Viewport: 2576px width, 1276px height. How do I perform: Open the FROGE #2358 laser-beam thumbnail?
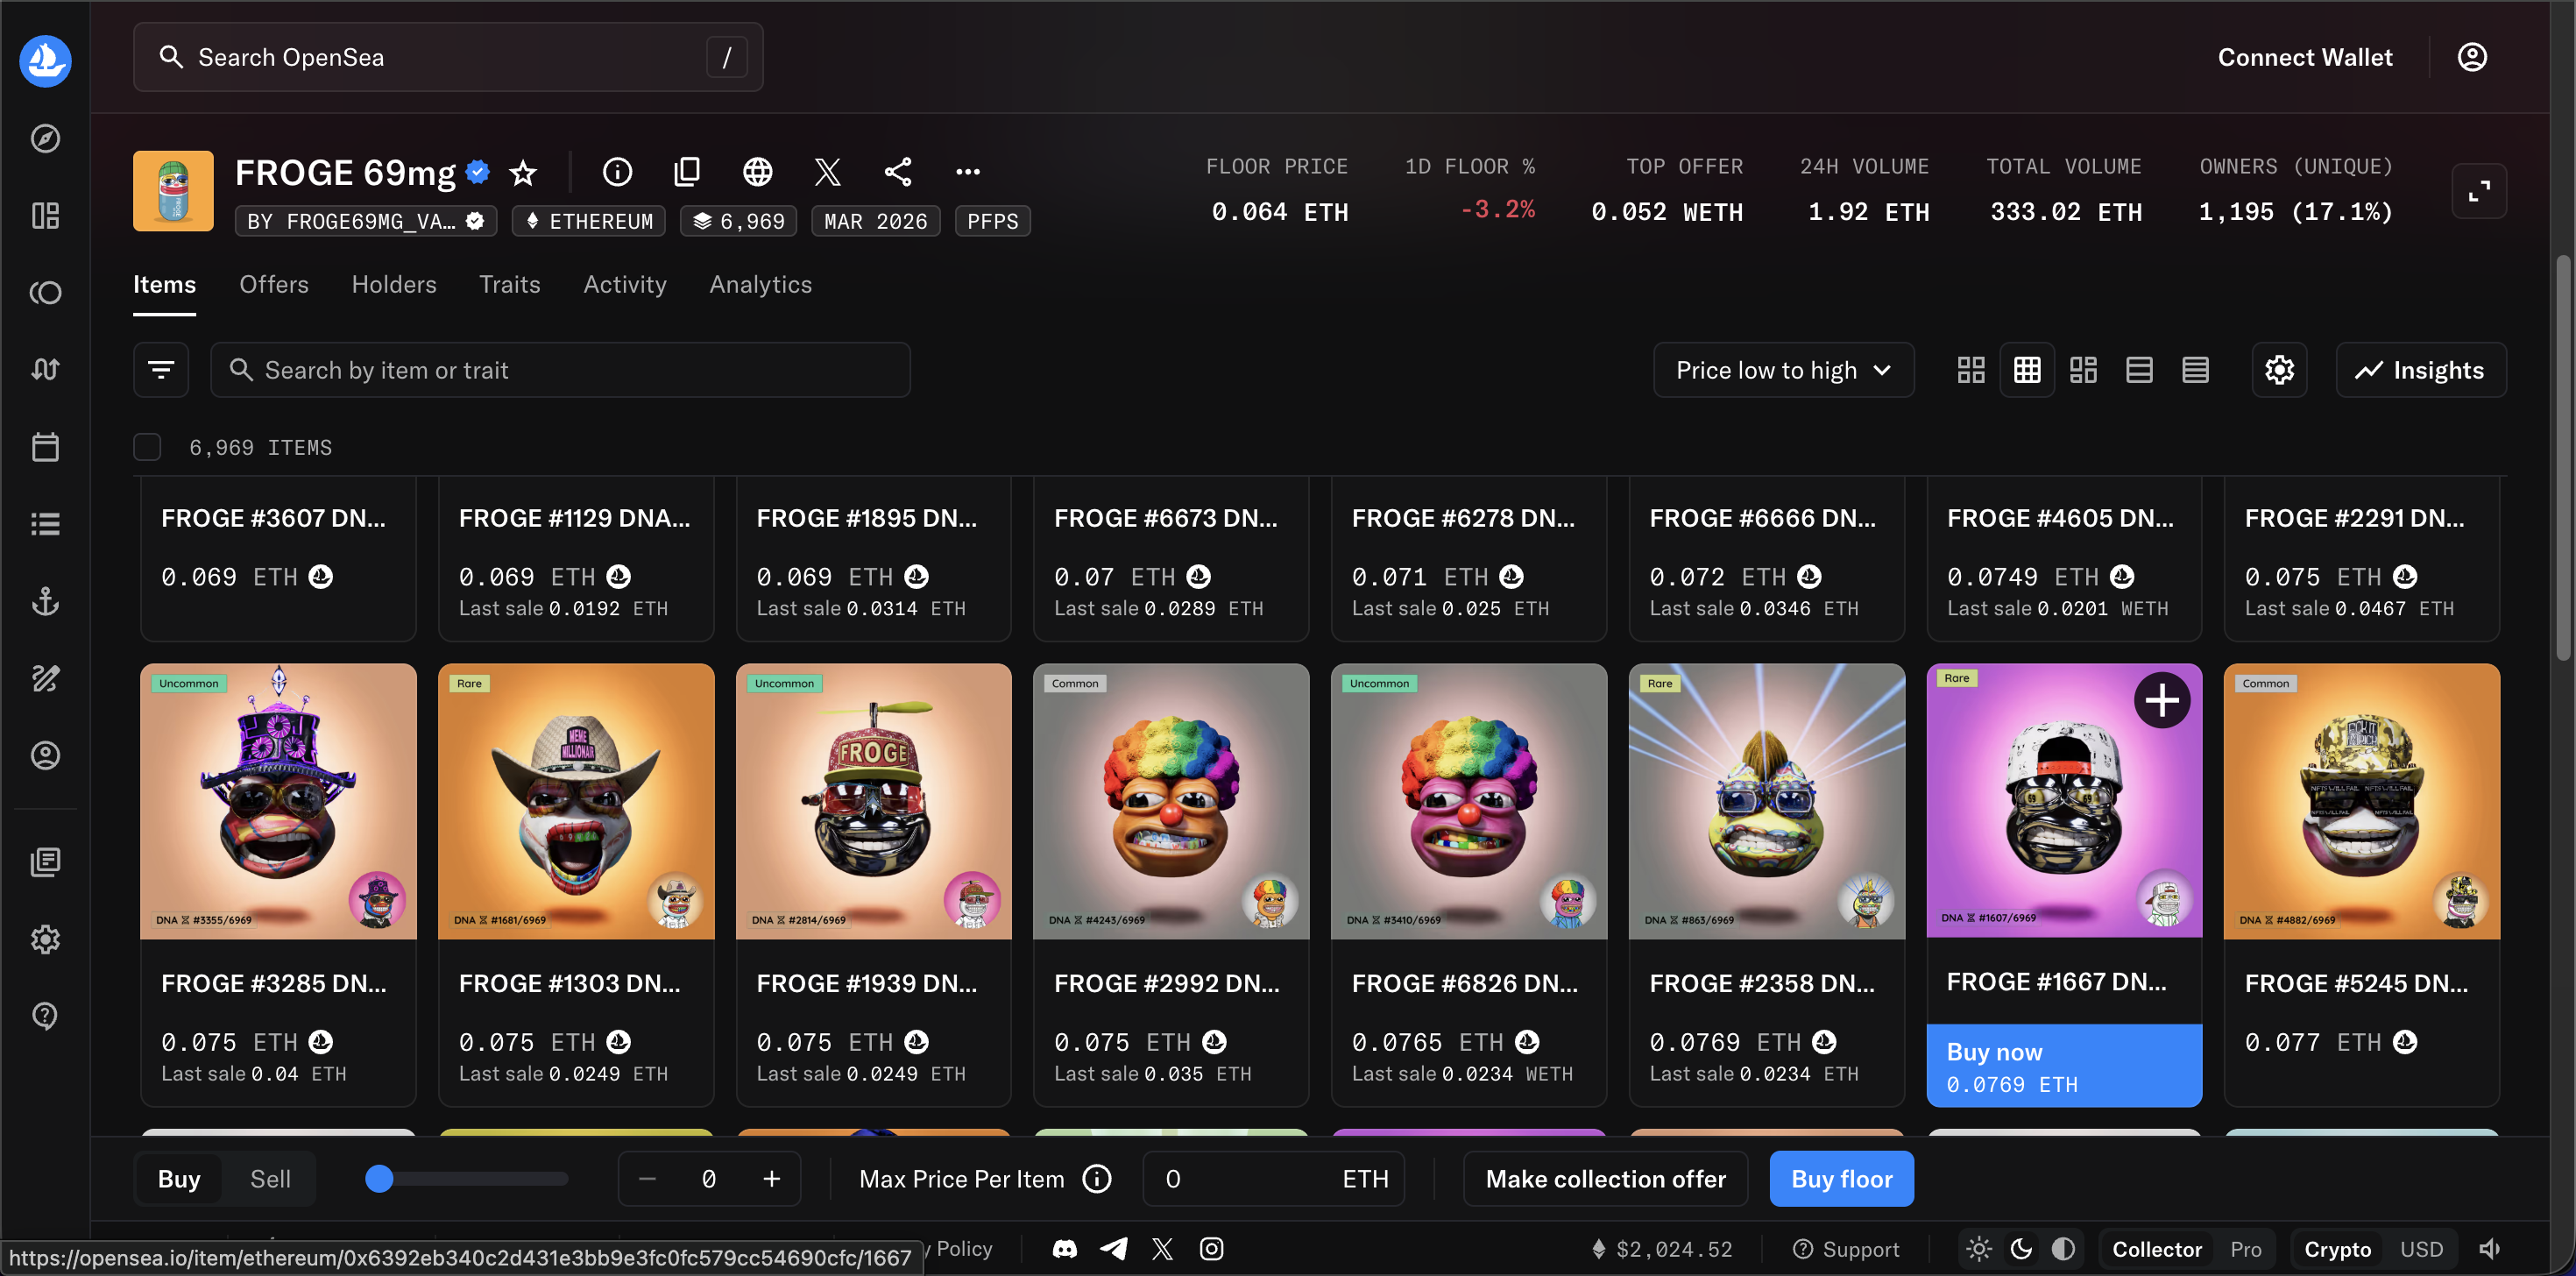click(1766, 801)
